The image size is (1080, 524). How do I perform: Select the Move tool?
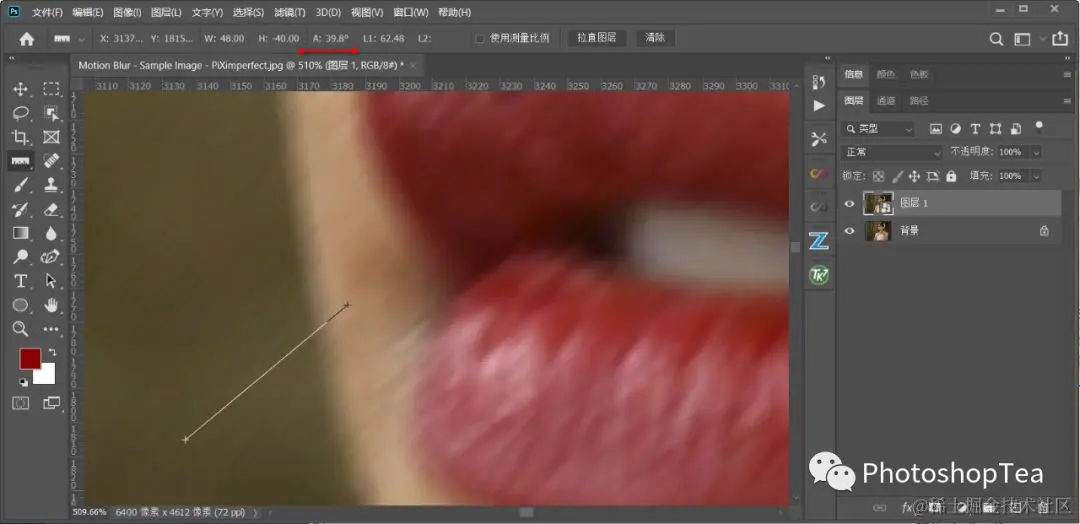pyautogui.click(x=21, y=89)
